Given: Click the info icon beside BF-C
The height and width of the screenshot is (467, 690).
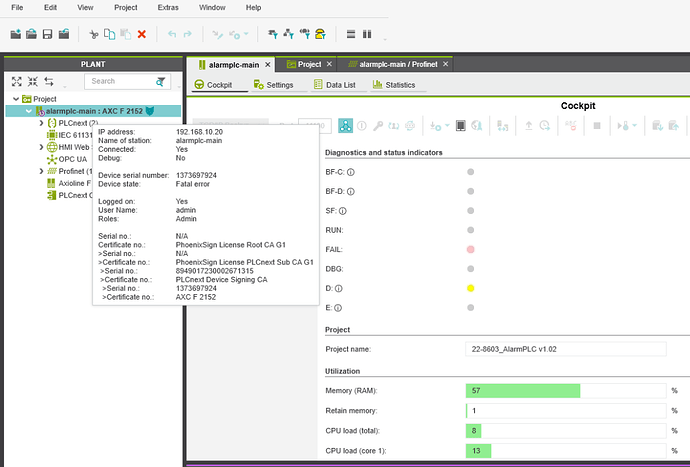Looking at the screenshot, I should pos(351,172).
